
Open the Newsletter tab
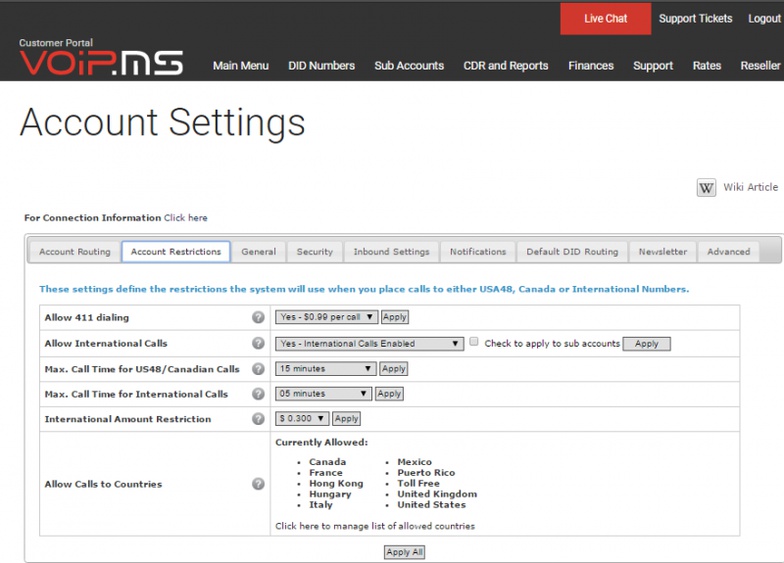point(663,252)
